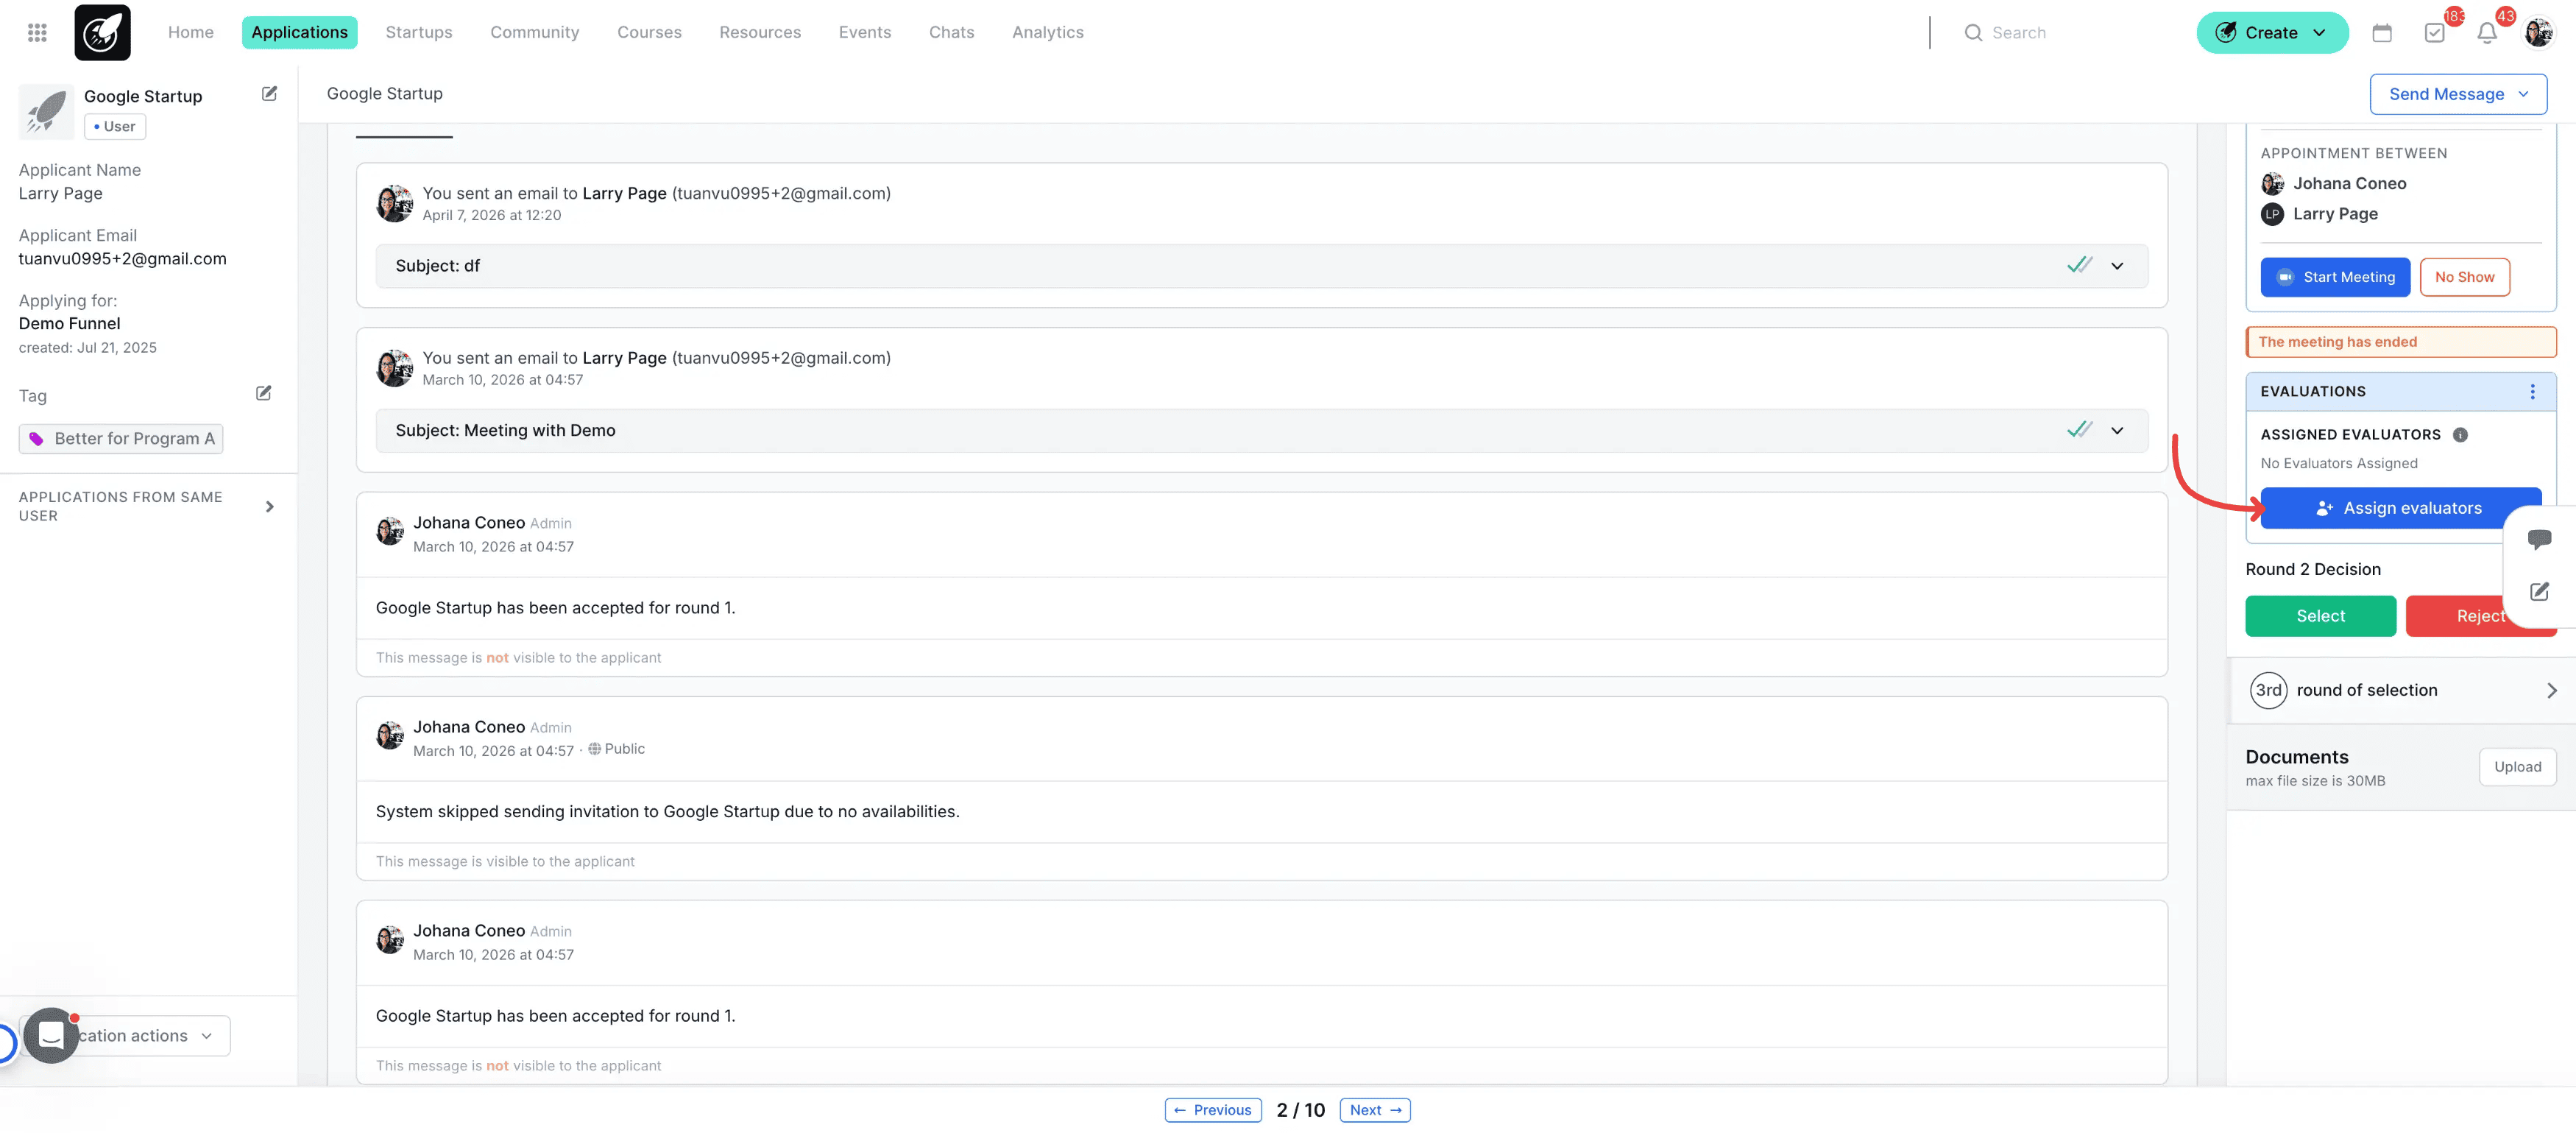Screen dimensions: 2576x1133
Task: Expand the Subject: df email
Action: (2117, 266)
